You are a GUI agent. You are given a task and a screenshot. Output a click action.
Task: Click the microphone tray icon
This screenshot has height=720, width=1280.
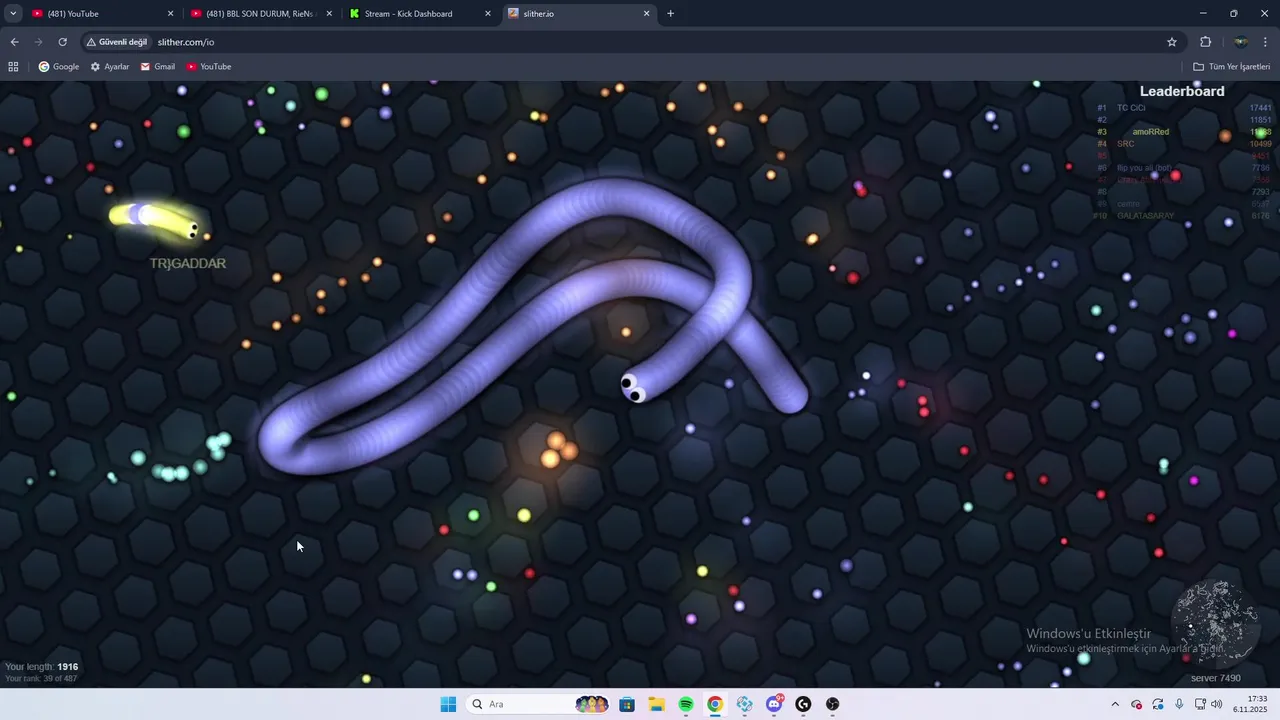1179,704
